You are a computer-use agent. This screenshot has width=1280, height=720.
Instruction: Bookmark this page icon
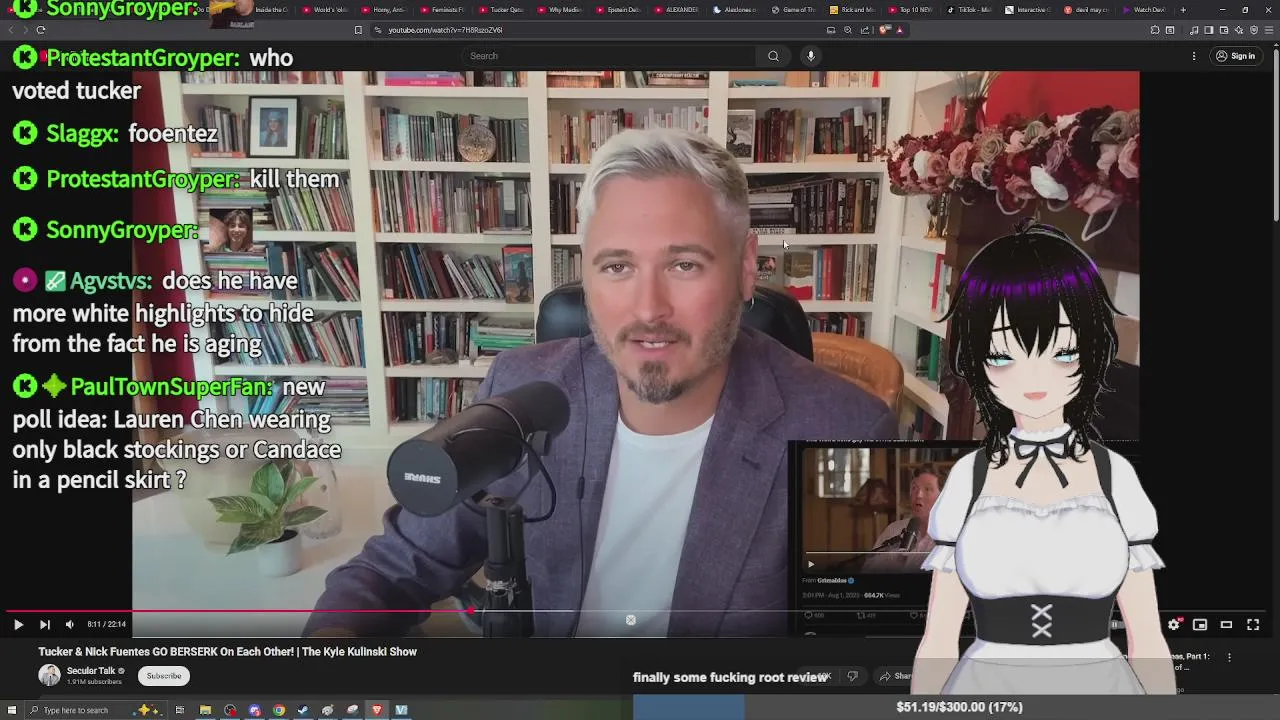click(x=358, y=30)
